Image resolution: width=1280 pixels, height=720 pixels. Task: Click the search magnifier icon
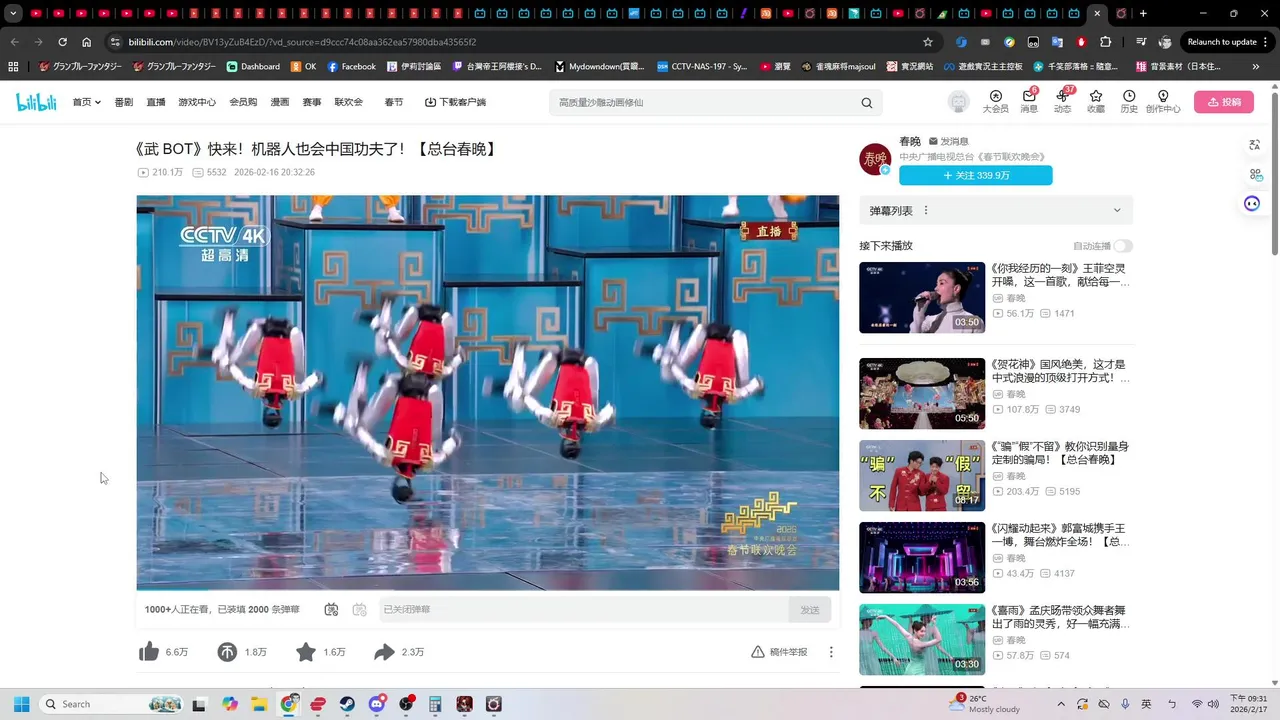pyautogui.click(x=867, y=102)
